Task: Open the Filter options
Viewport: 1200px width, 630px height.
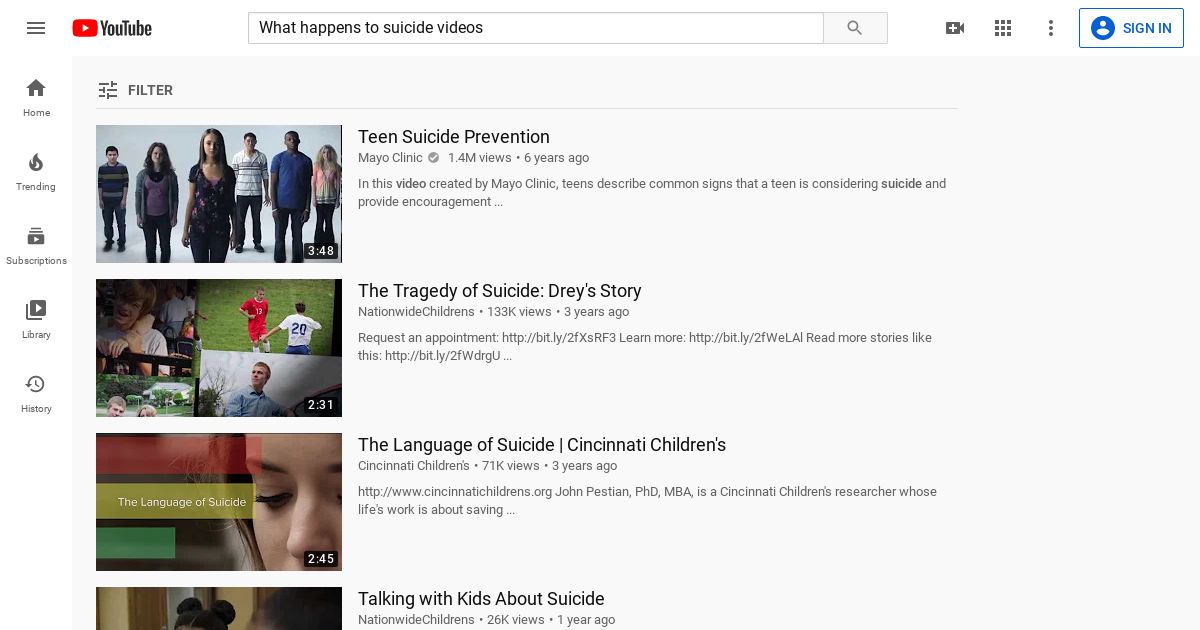Action: pos(135,90)
